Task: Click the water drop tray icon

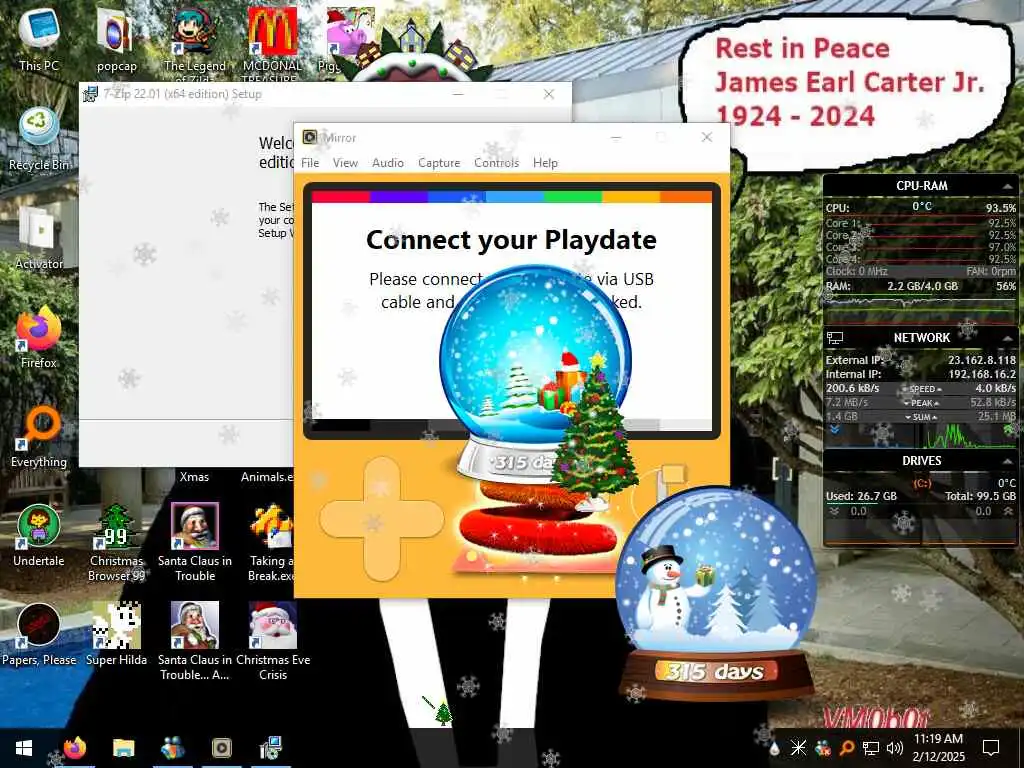Action: [x=775, y=748]
